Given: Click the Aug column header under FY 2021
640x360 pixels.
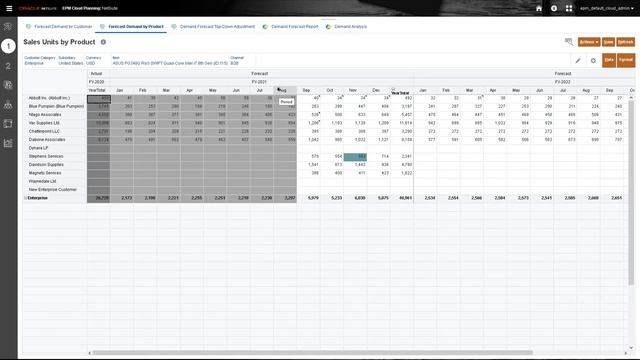Looking at the screenshot, I should coord(285,90).
